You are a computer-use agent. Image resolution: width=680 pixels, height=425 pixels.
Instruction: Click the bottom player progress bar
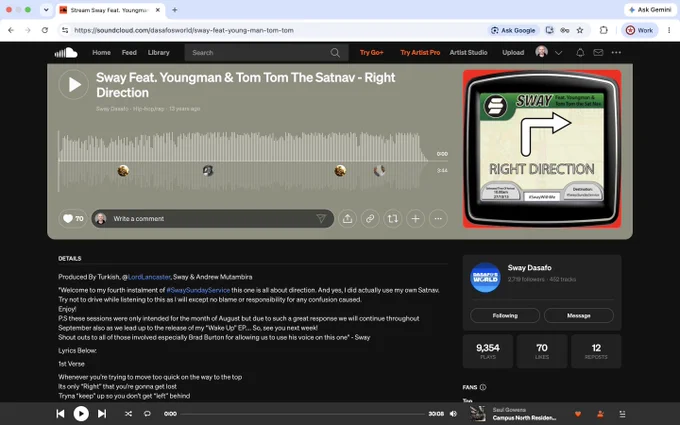coord(303,414)
